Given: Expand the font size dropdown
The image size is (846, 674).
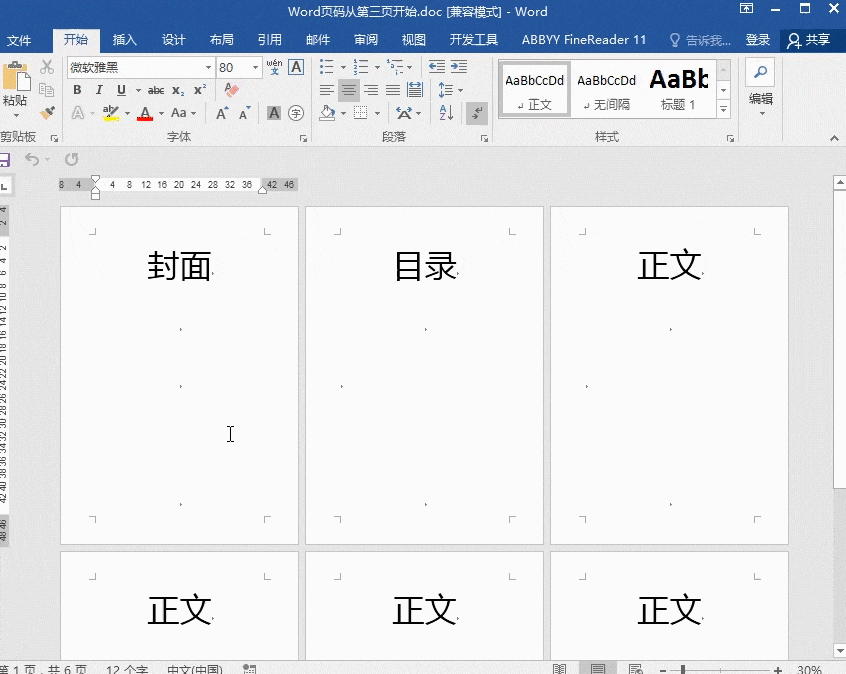Looking at the screenshot, I should [x=256, y=67].
